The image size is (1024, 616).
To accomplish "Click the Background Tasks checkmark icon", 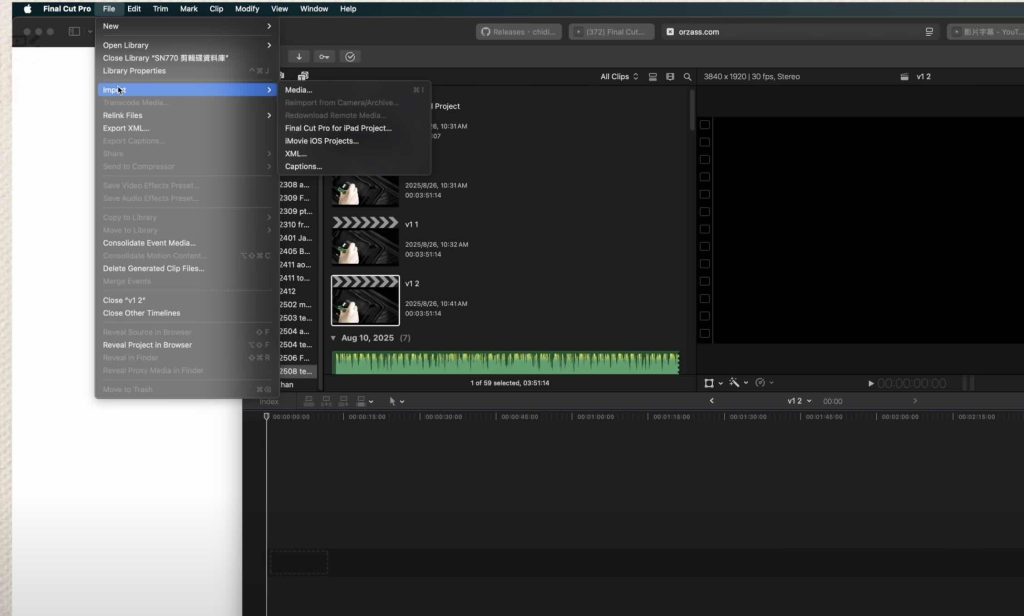I will (349, 56).
